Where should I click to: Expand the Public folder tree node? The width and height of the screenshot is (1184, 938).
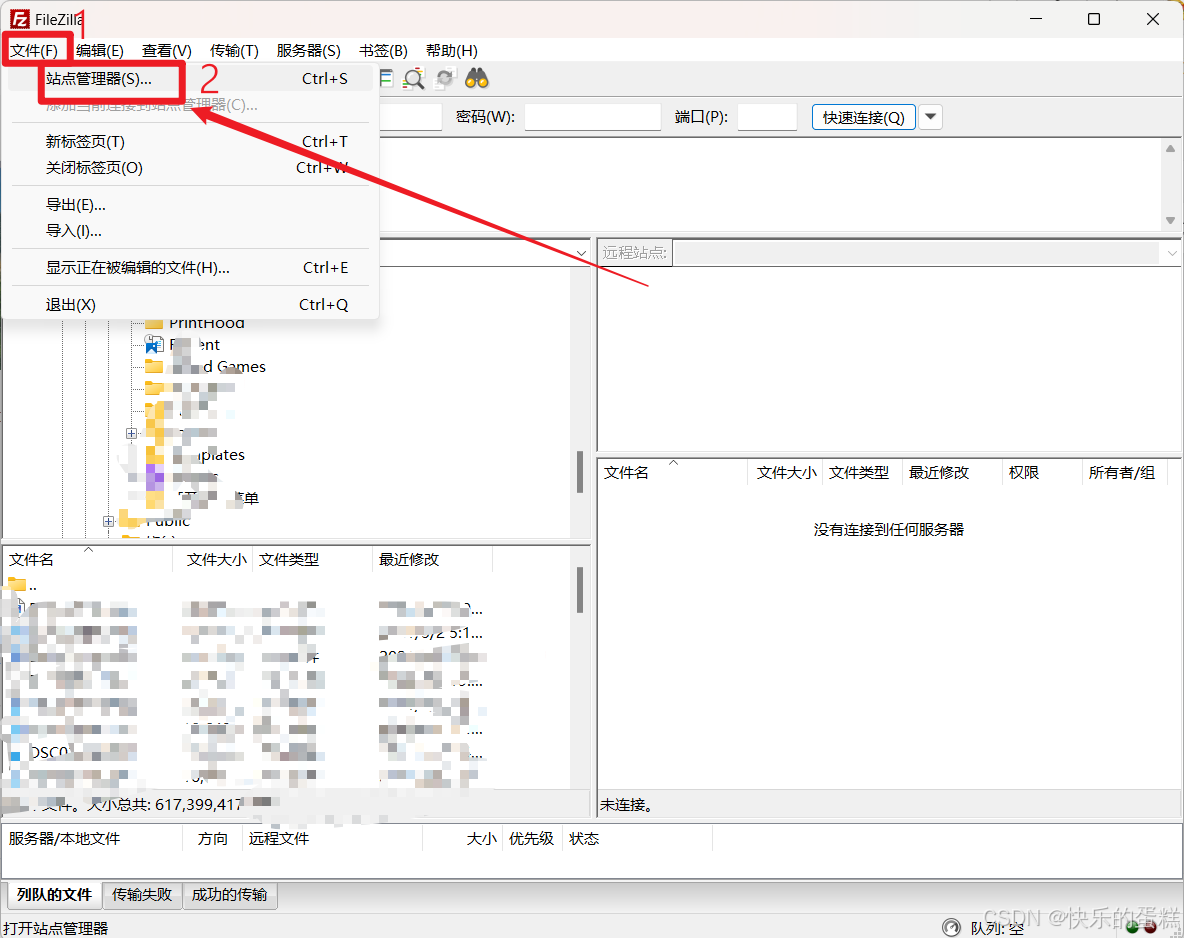[109, 521]
